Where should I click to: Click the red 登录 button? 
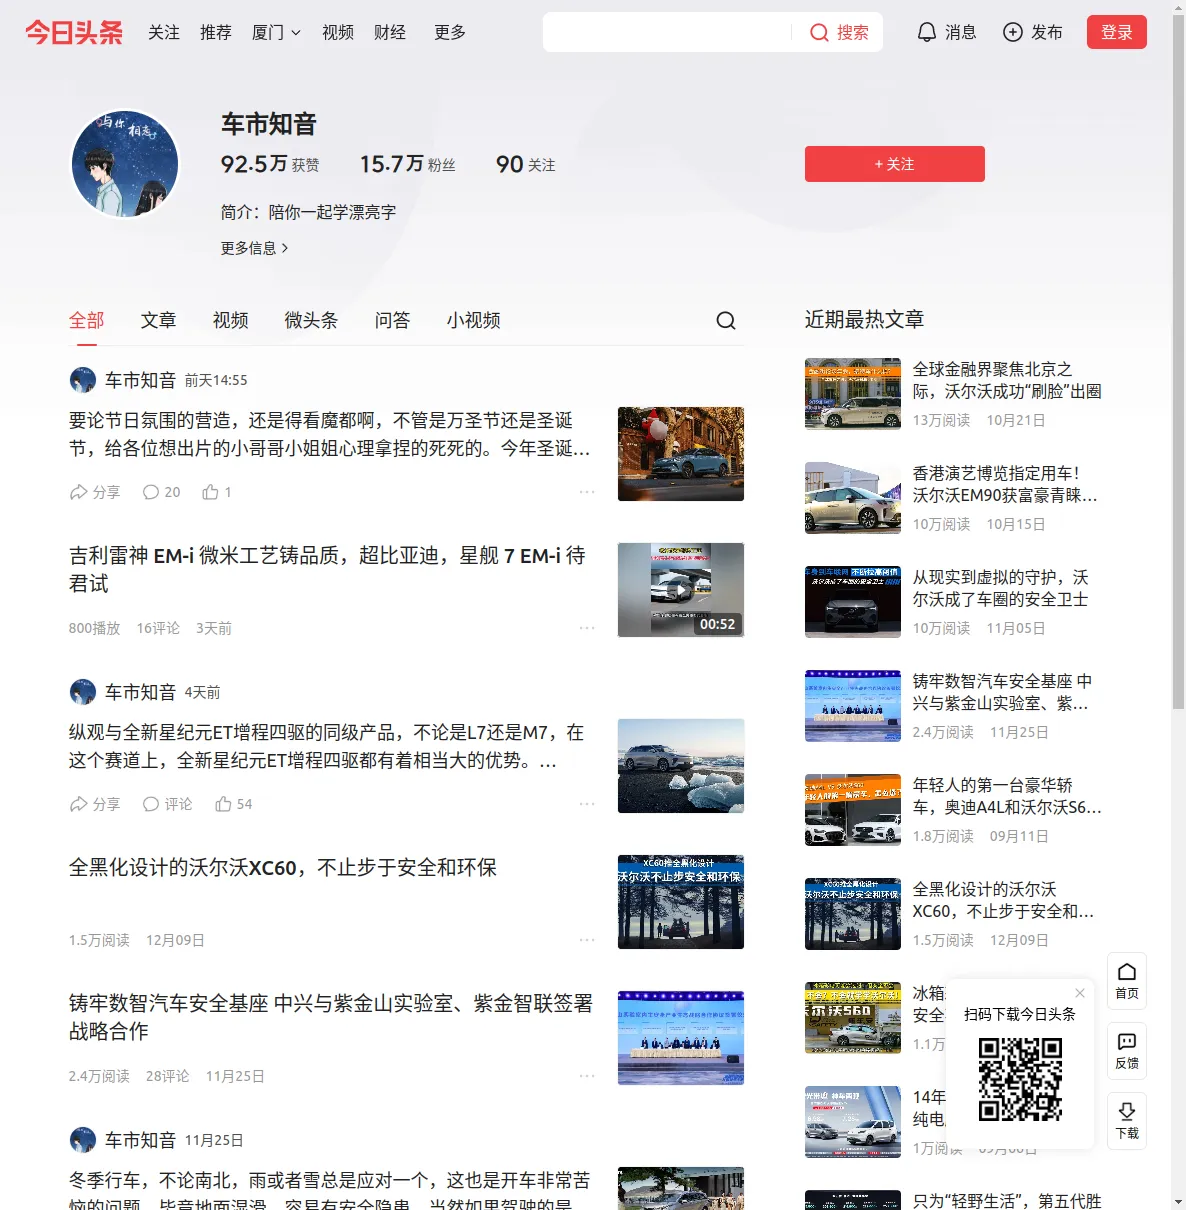click(1117, 32)
